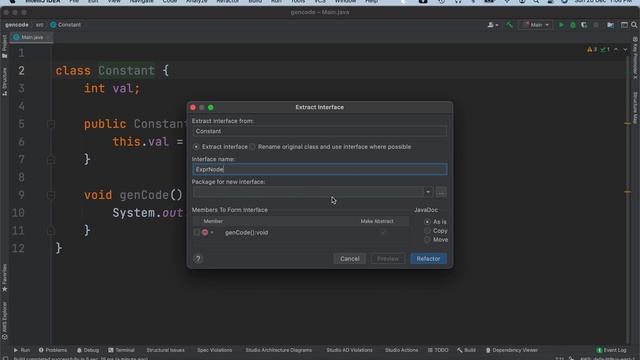Open Structural Issues tool tab
This screenshot has height=360, width=640.
pos(165,350)
